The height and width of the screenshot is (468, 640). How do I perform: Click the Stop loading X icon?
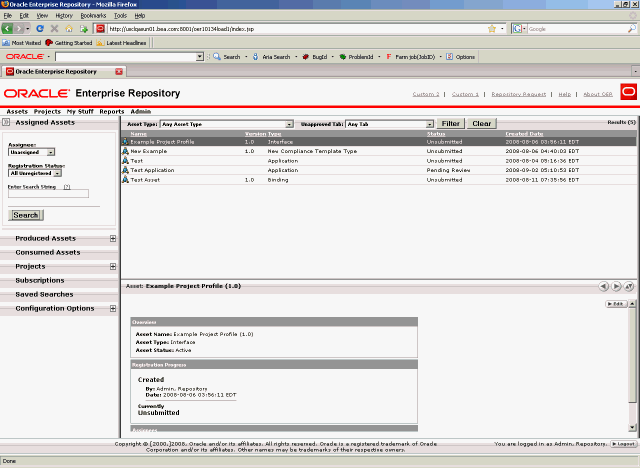tap(54, 29)
